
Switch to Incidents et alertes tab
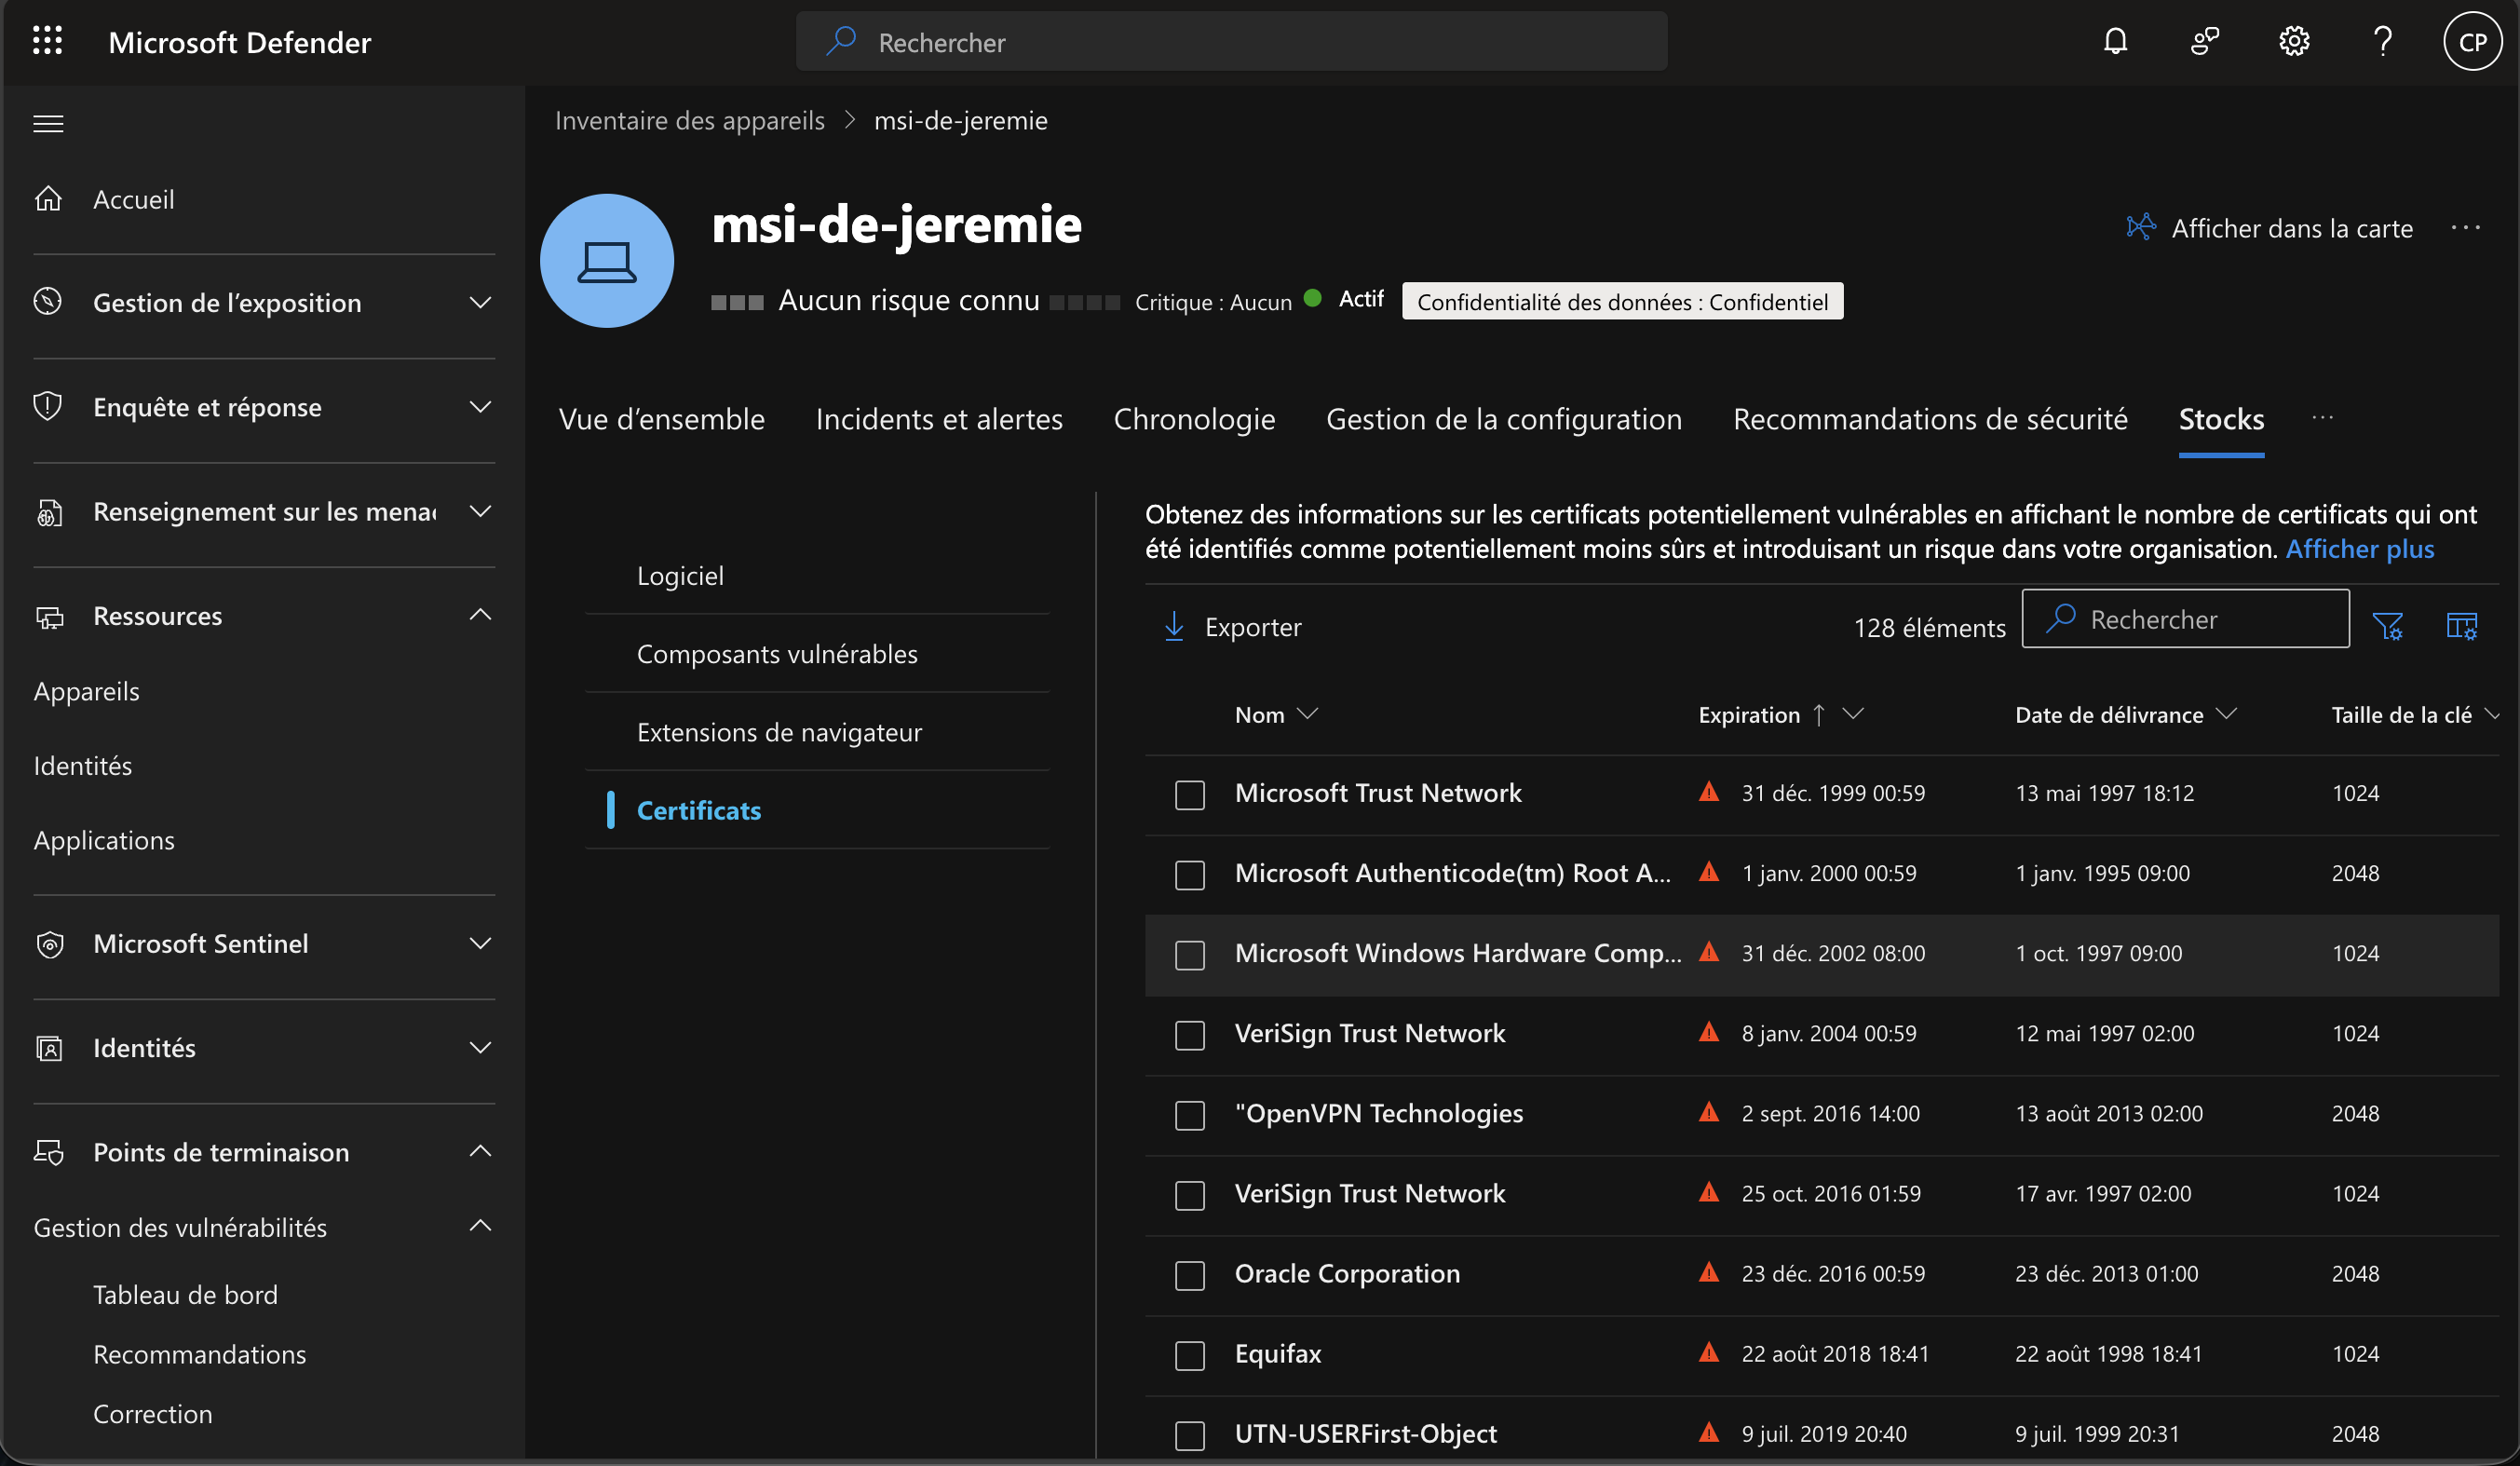[x=939, y=419]
